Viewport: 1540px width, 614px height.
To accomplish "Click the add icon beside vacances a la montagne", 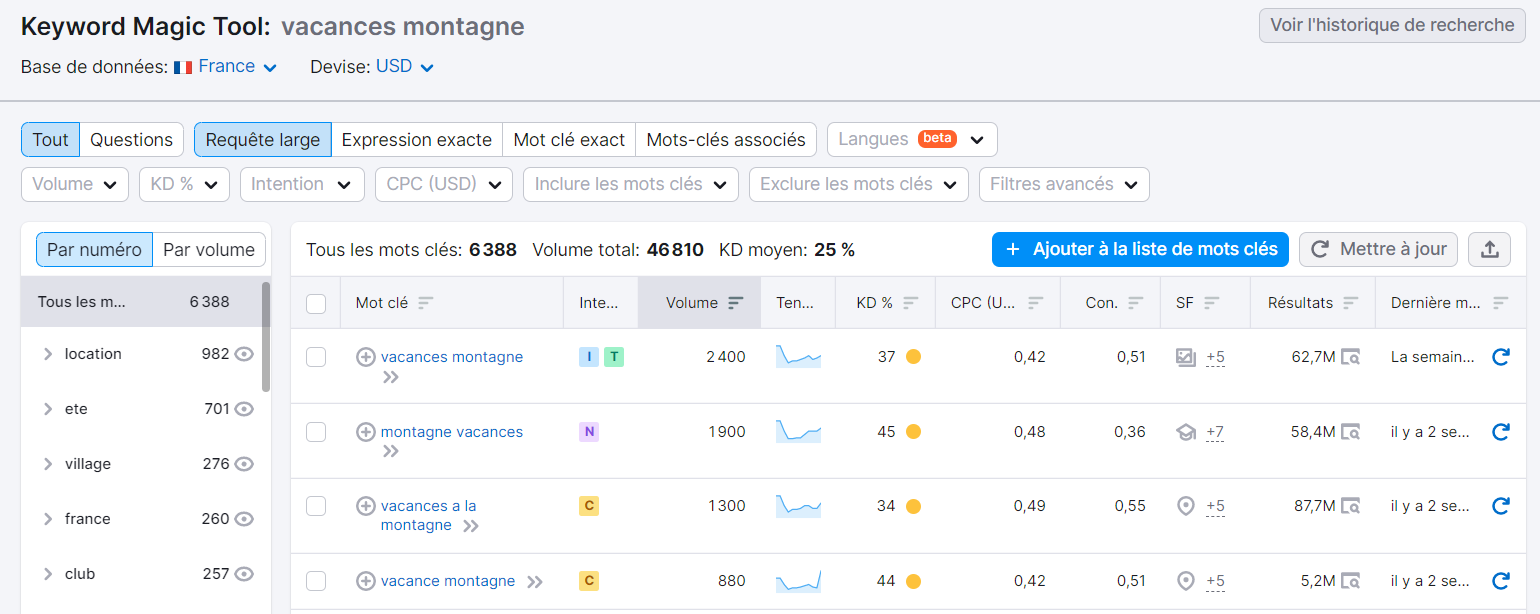I will (366, 506).
